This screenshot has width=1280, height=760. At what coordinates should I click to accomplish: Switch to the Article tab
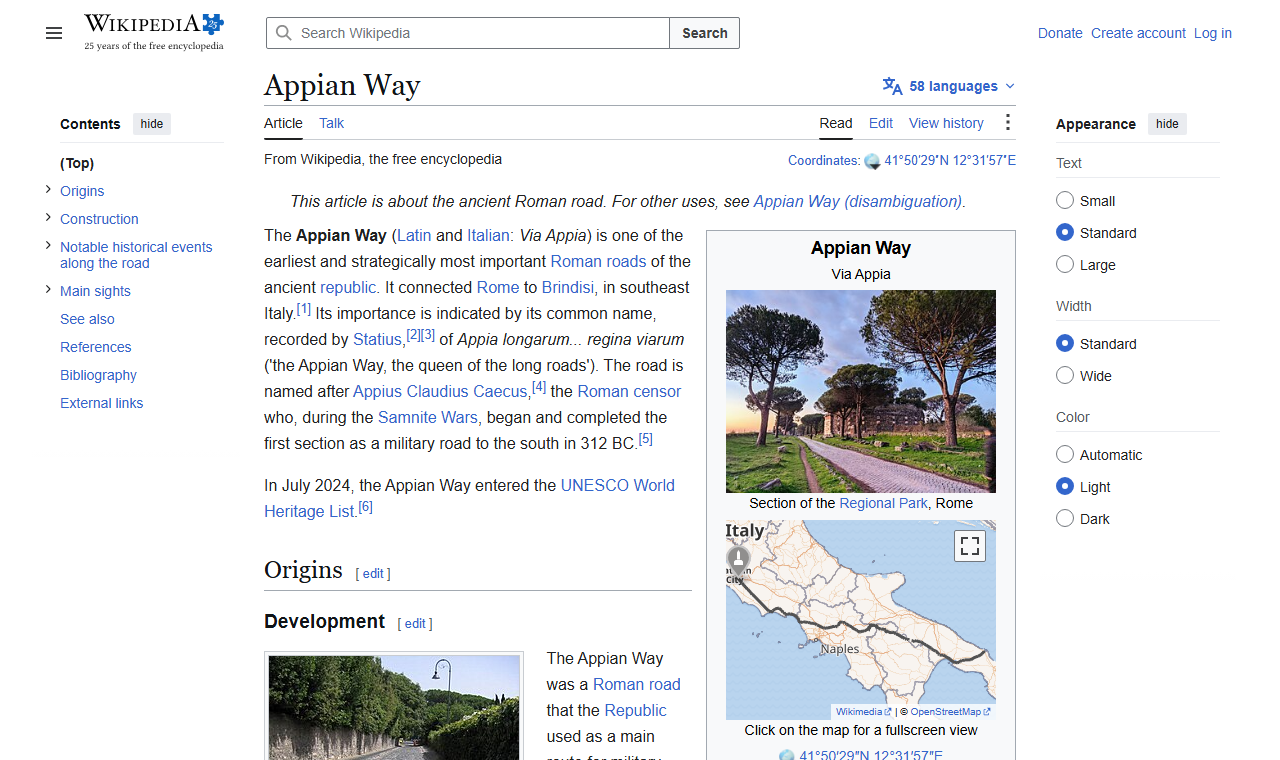point(283,123)
